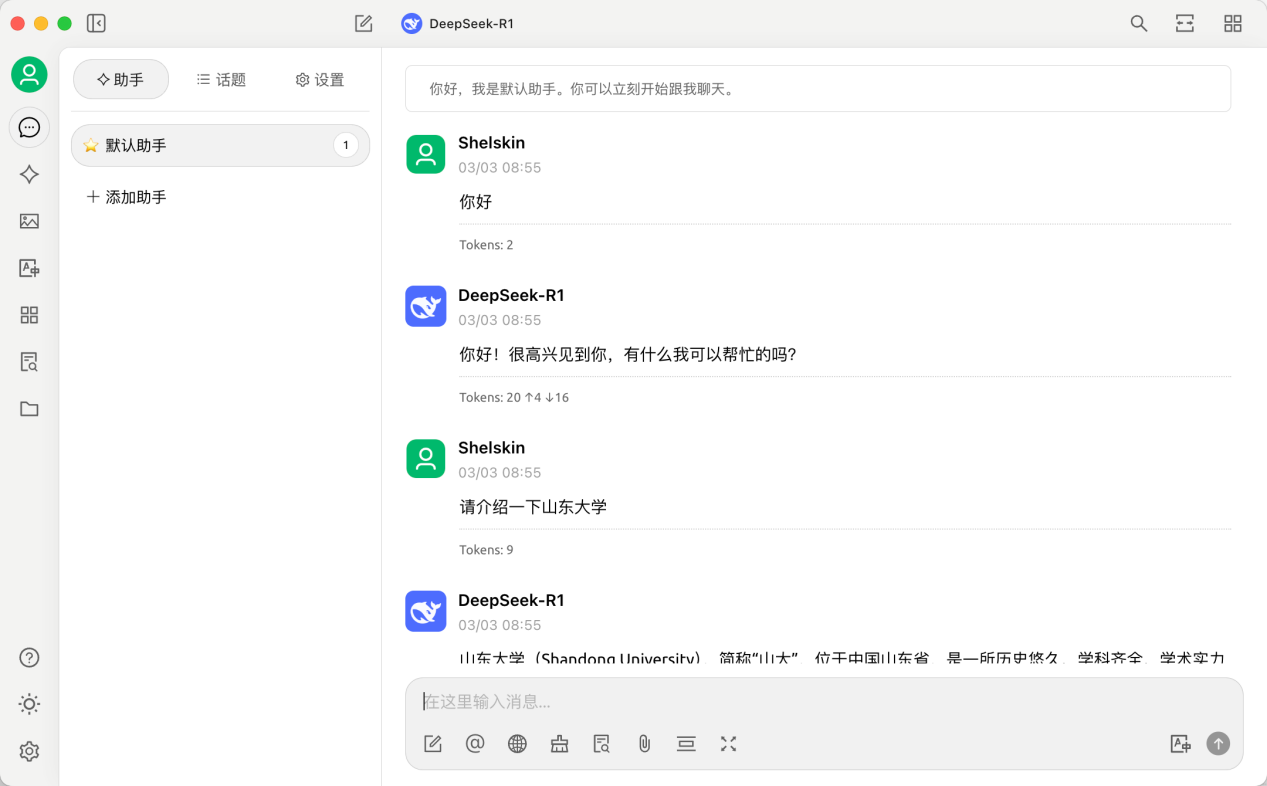Click the topic count badge on 默认助手
Viewport: 1267px width, 786px height.
(x=346, y=145)
